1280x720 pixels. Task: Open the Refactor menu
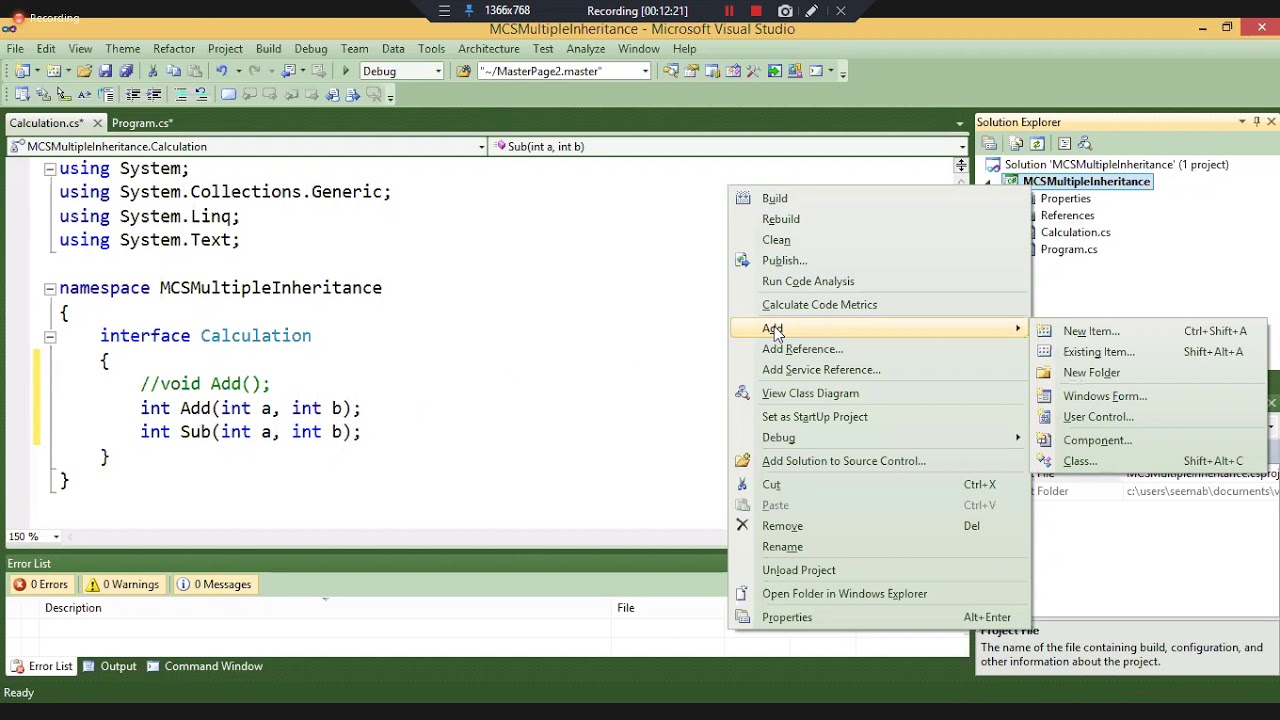174,48
